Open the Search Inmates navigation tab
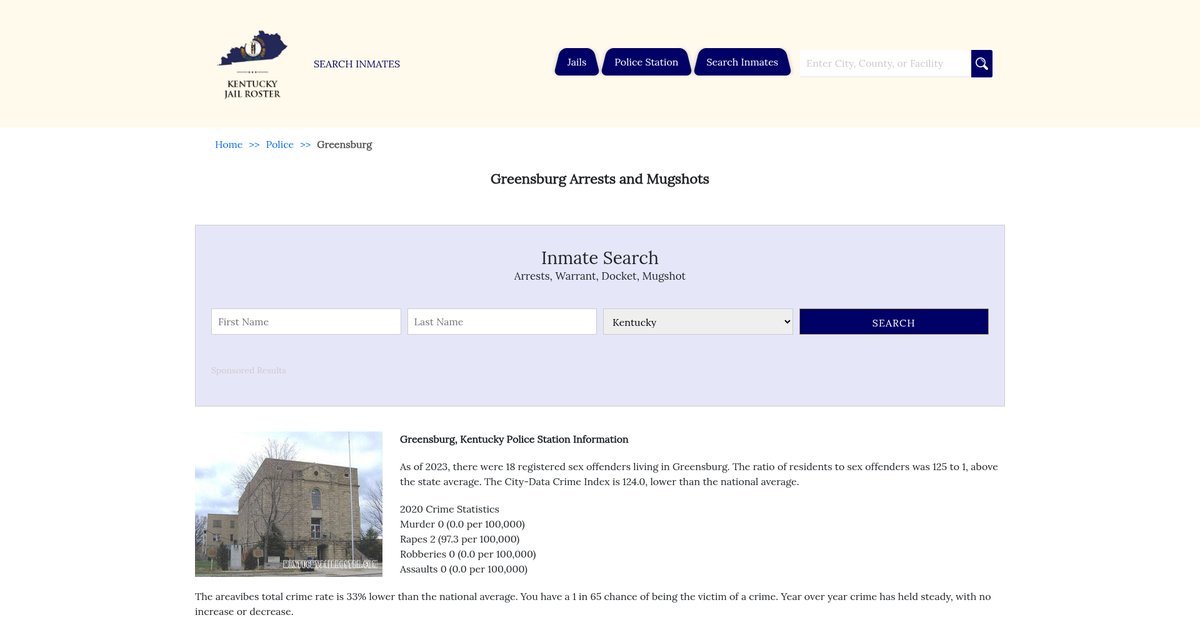 (742, 62)
